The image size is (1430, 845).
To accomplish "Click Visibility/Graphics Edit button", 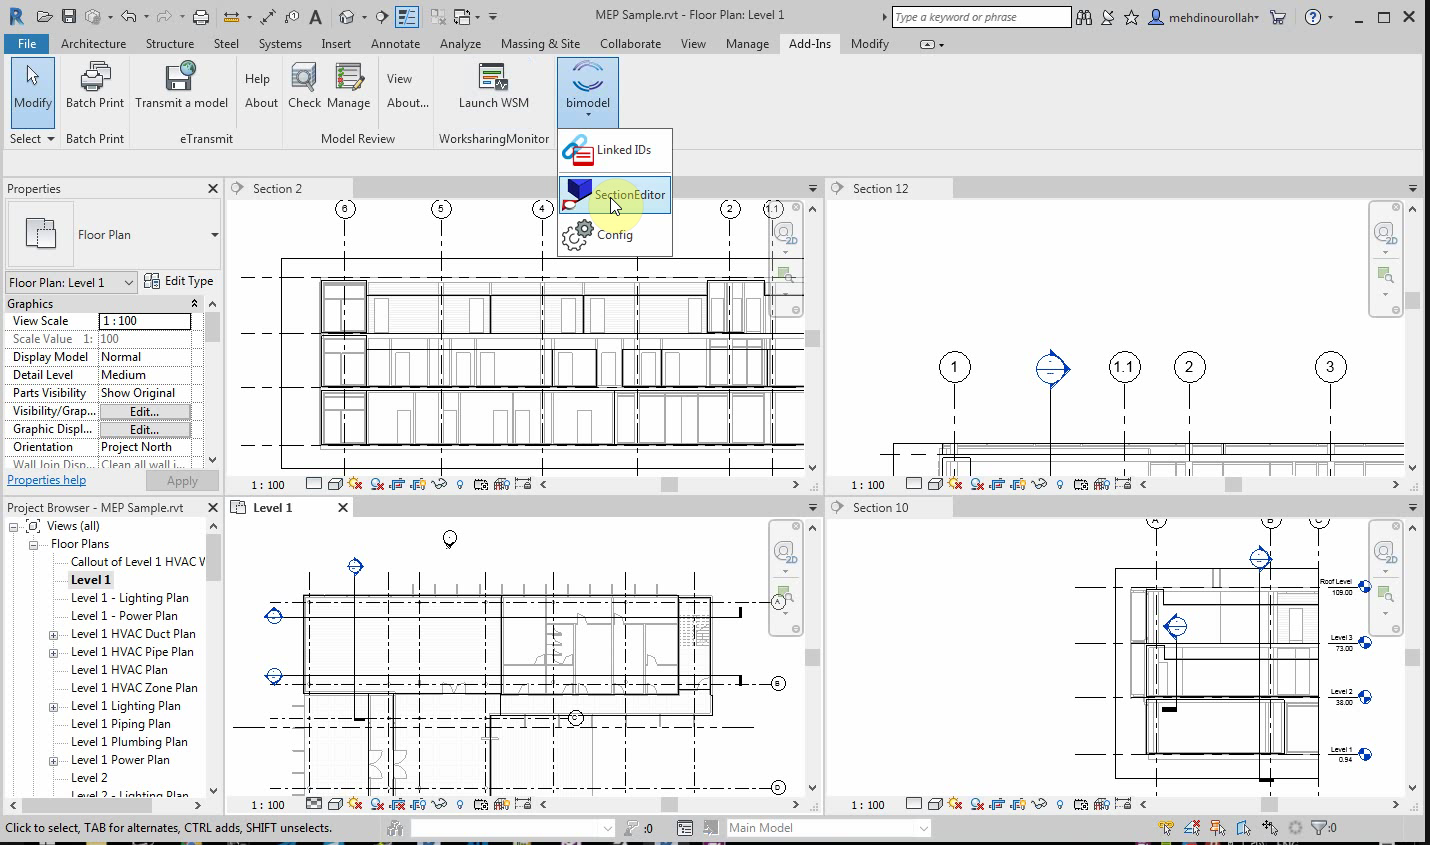I will tap(144, 412).
